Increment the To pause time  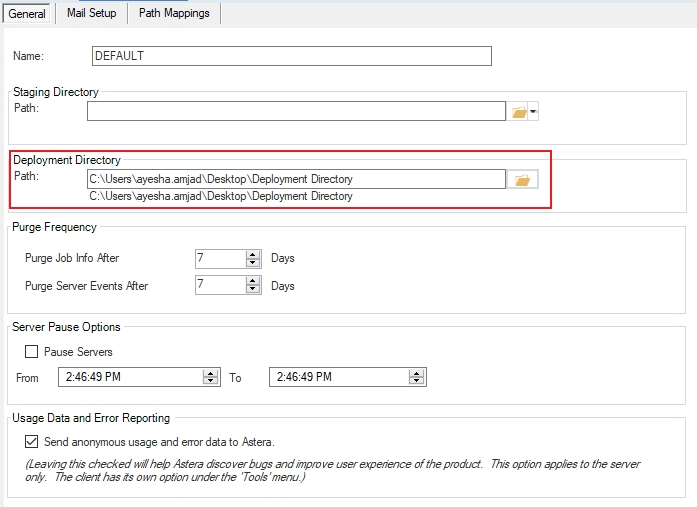coord(418,373)
